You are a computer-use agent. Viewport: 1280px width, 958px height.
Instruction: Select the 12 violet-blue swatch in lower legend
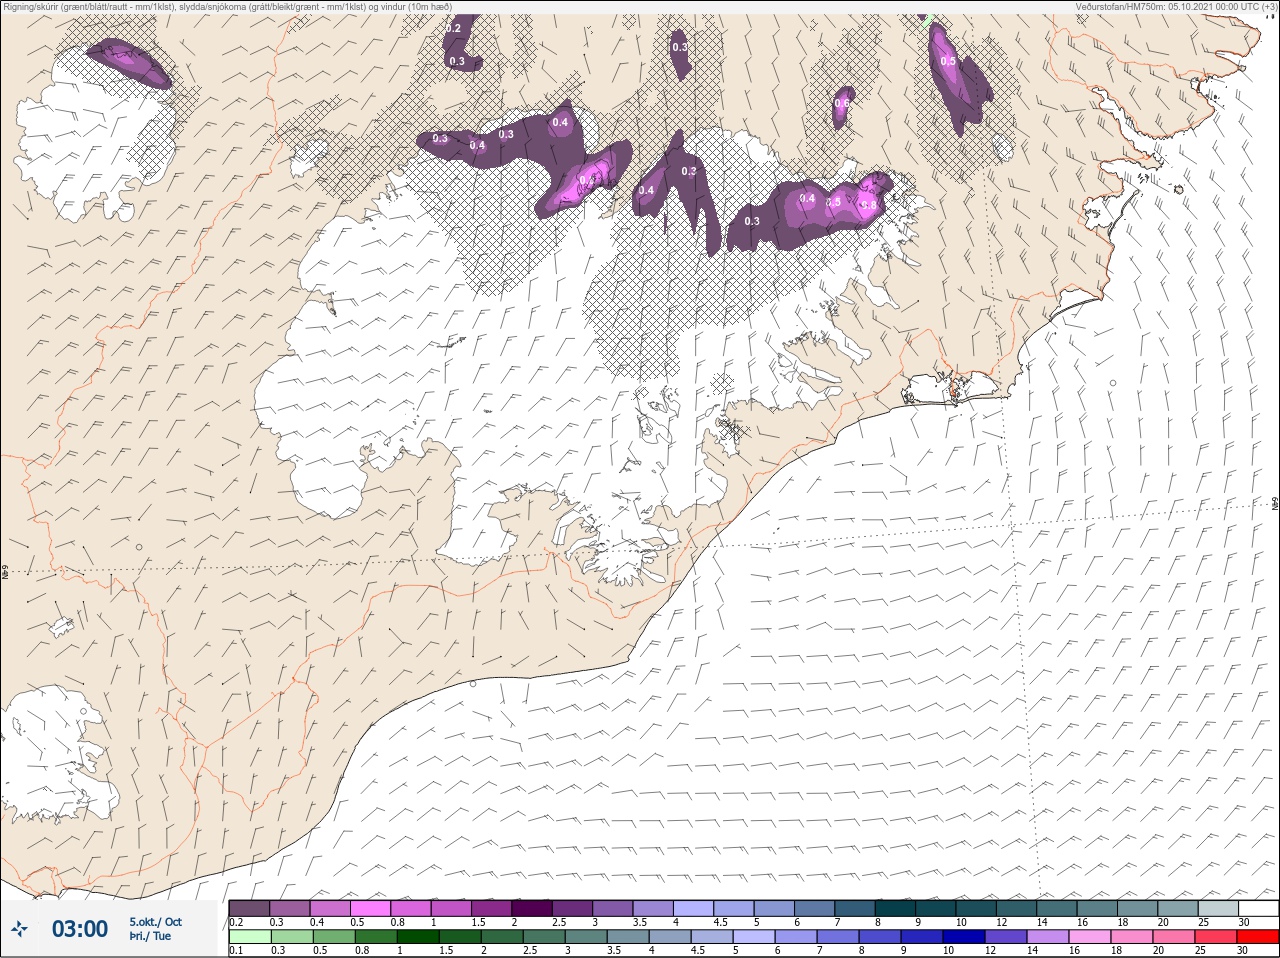point(1005,937)
